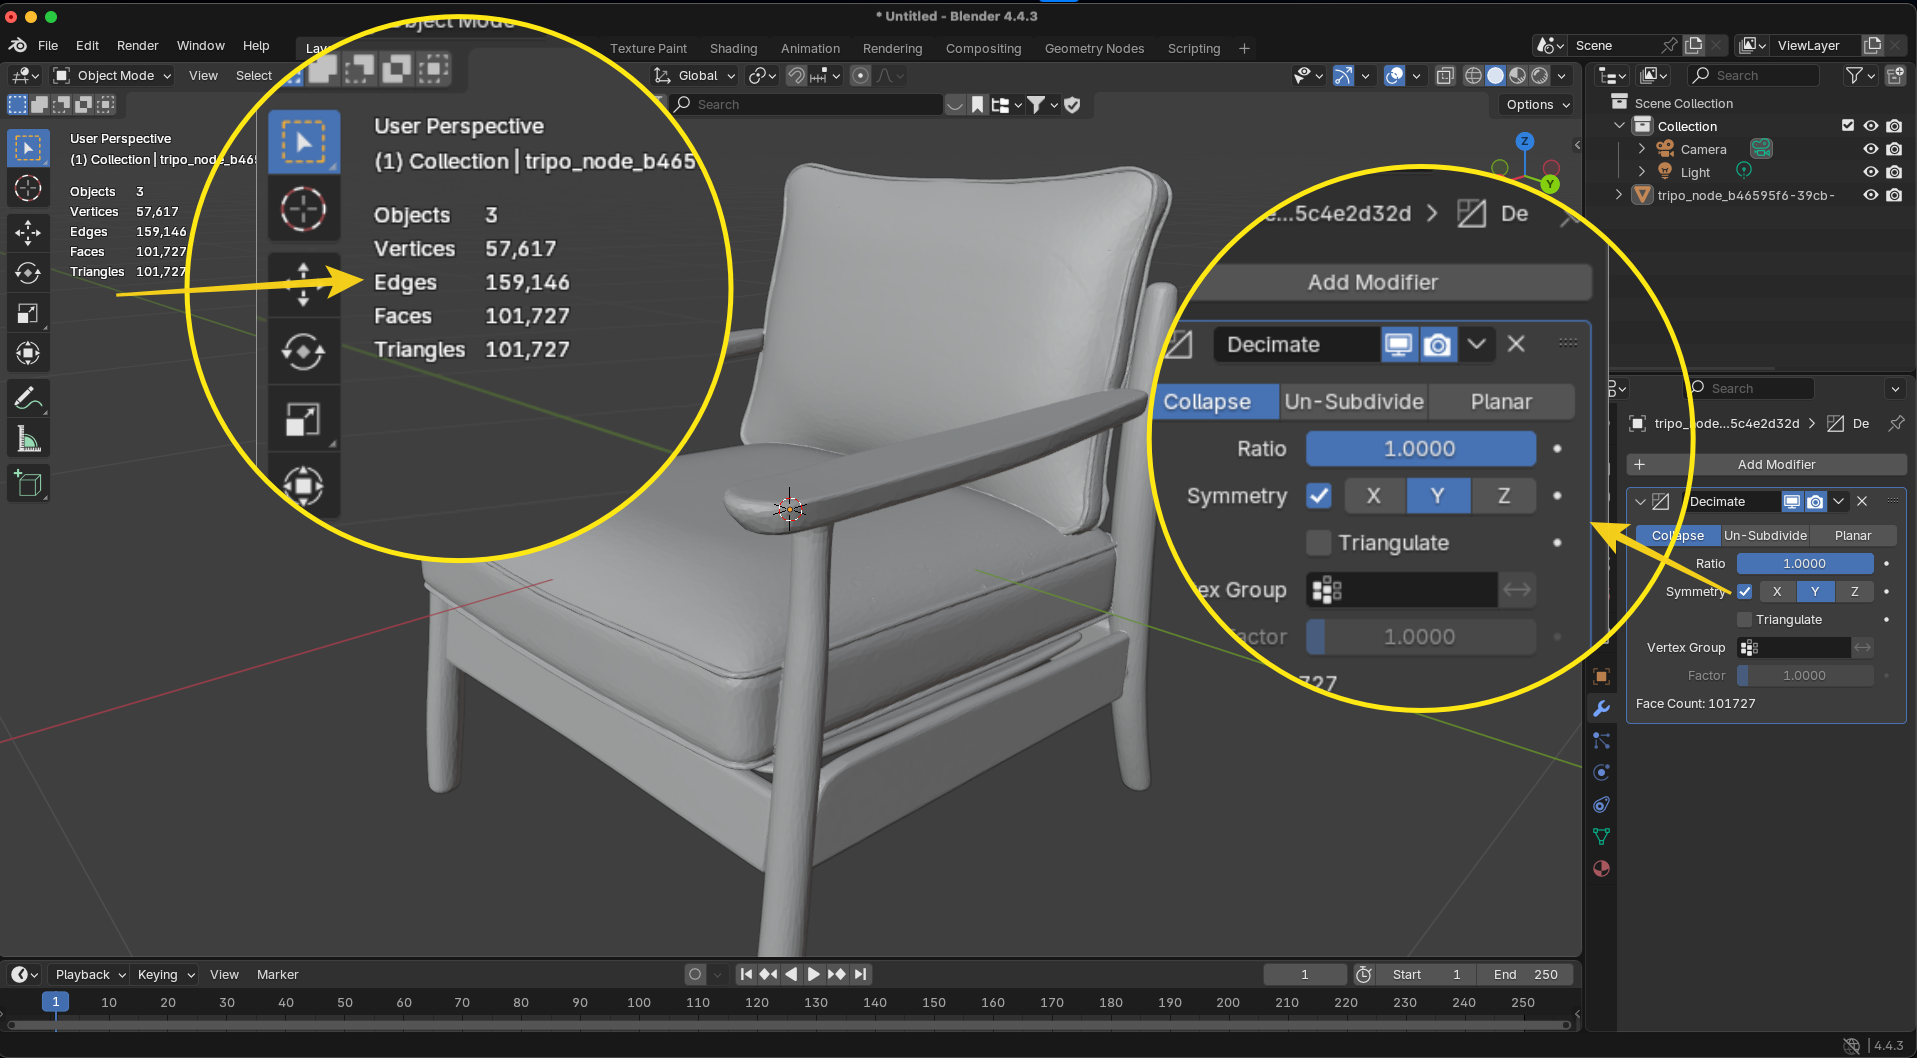Screen dimensions: 1917x1058
Task: Uncheck the Collection exclude checkbox
Action: click(1848, 126)
